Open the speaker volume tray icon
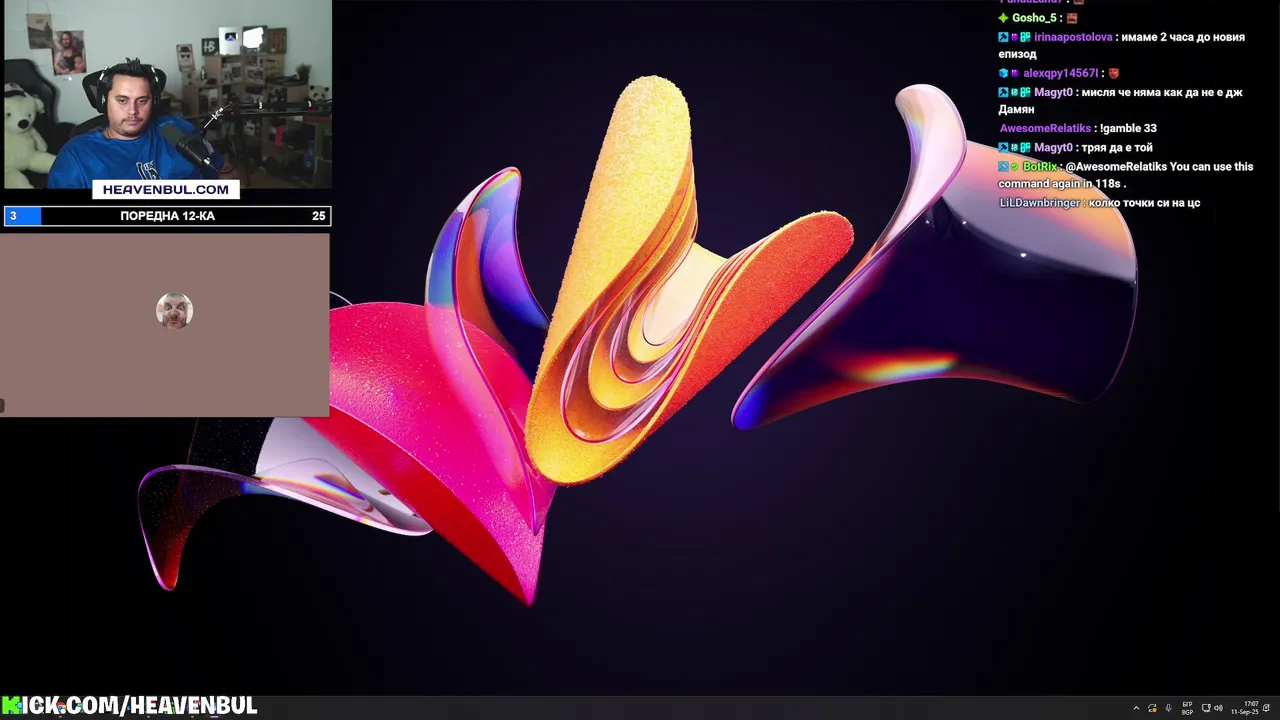This screenshot has width=1280, height=720. [x=1218, y=708]
